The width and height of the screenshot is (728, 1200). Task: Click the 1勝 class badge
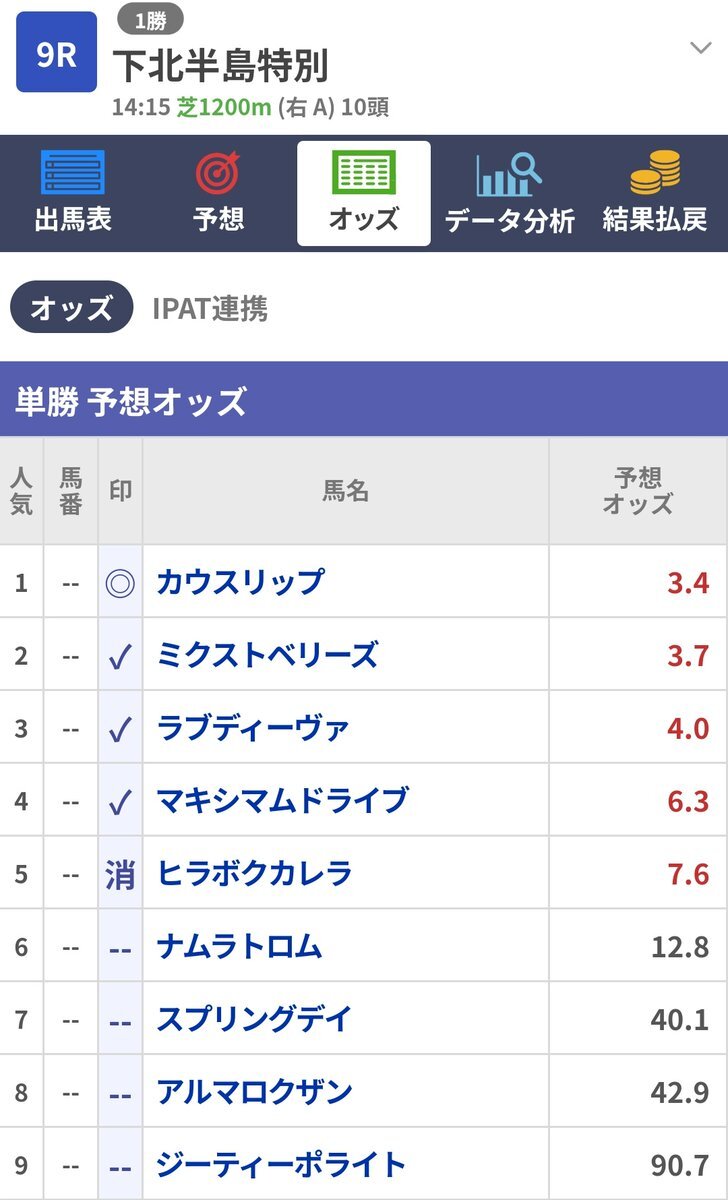point(150,19)
